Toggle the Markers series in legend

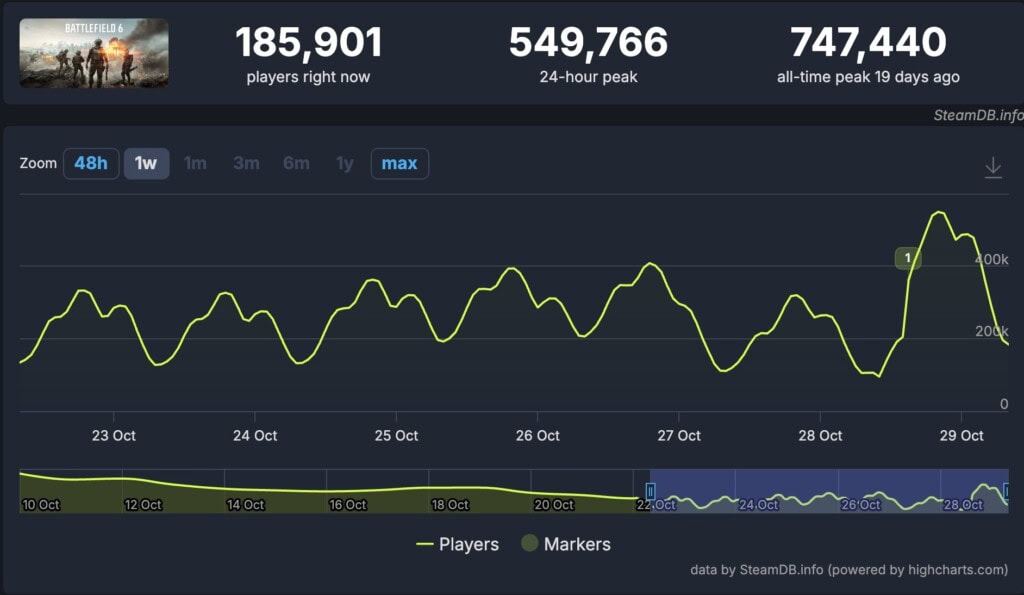click(566, 544)
